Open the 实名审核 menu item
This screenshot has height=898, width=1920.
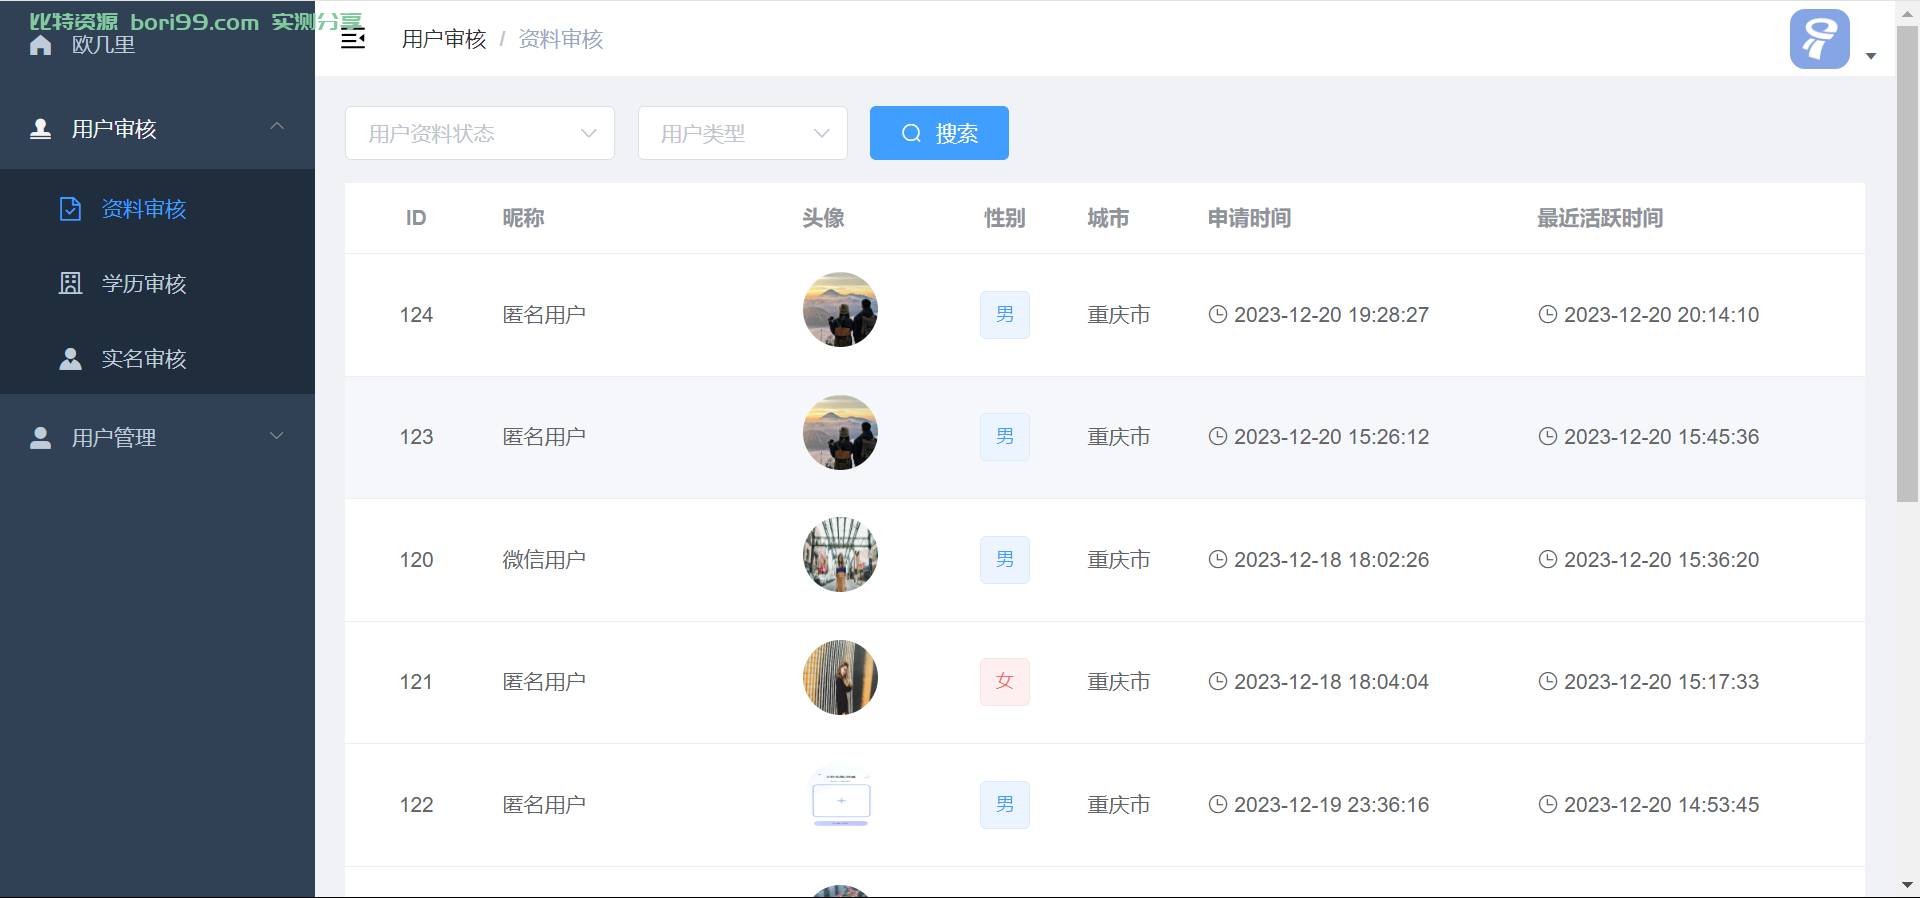pos(157,359)
